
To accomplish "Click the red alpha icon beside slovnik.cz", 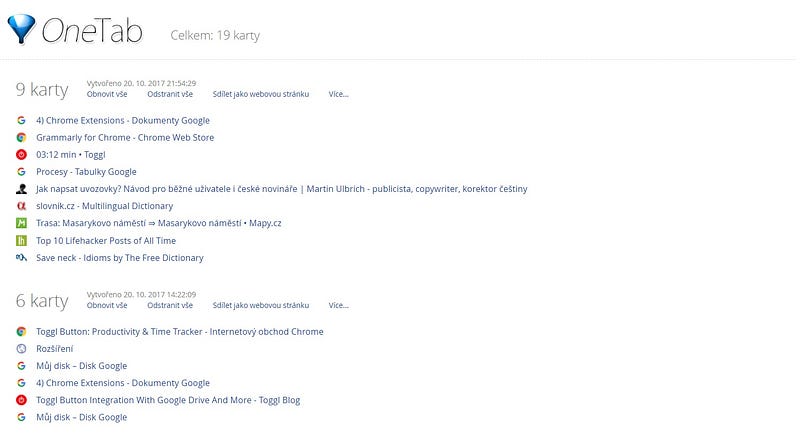I will point(21,206).
